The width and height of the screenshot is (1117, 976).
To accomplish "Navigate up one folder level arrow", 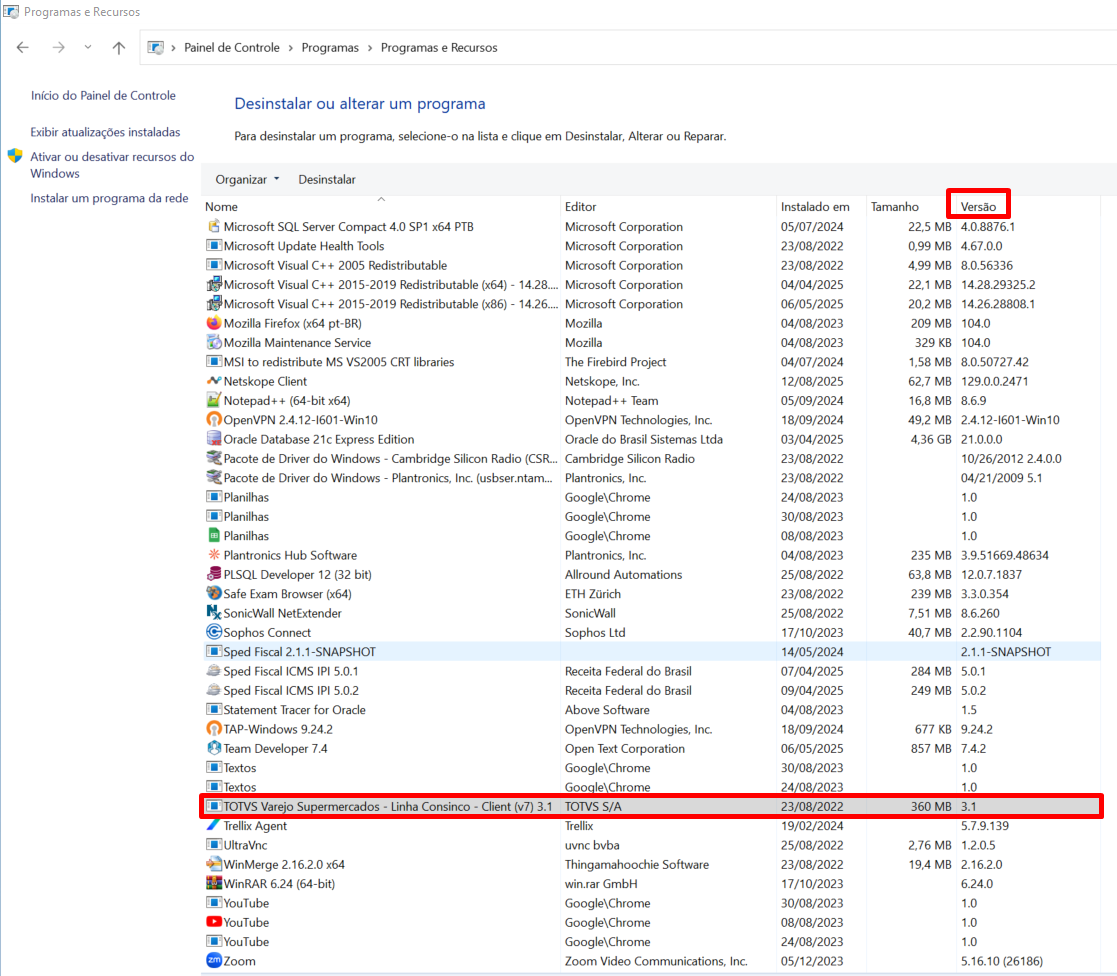I will click(119, 48).
